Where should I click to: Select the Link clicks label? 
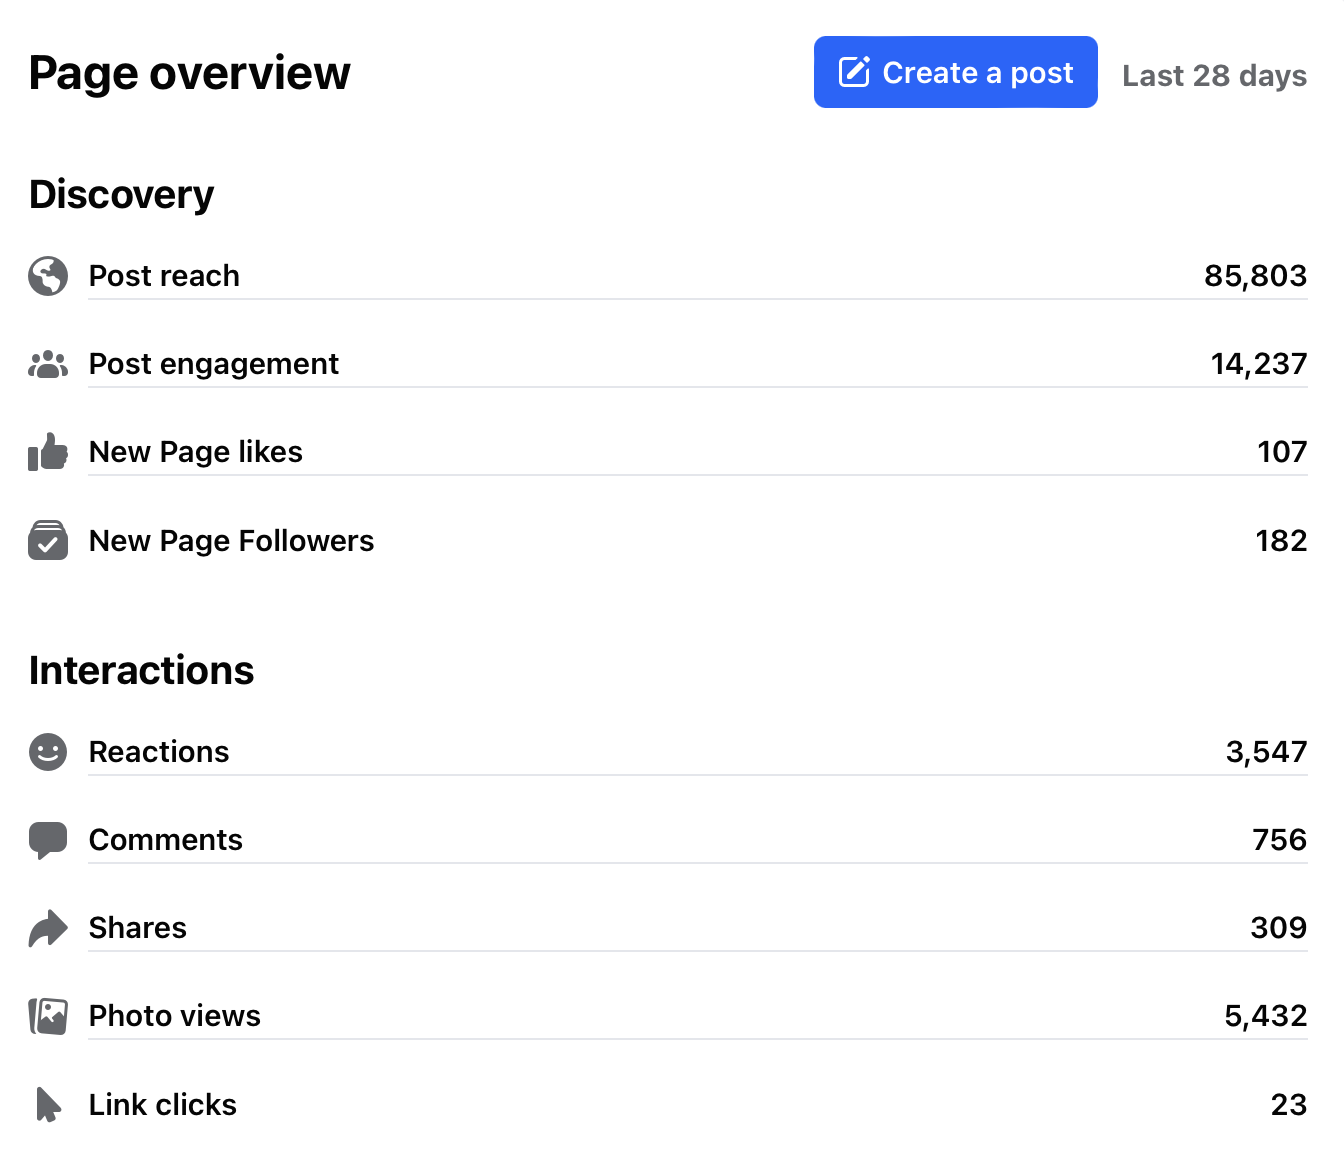[x=162, y=1105]
